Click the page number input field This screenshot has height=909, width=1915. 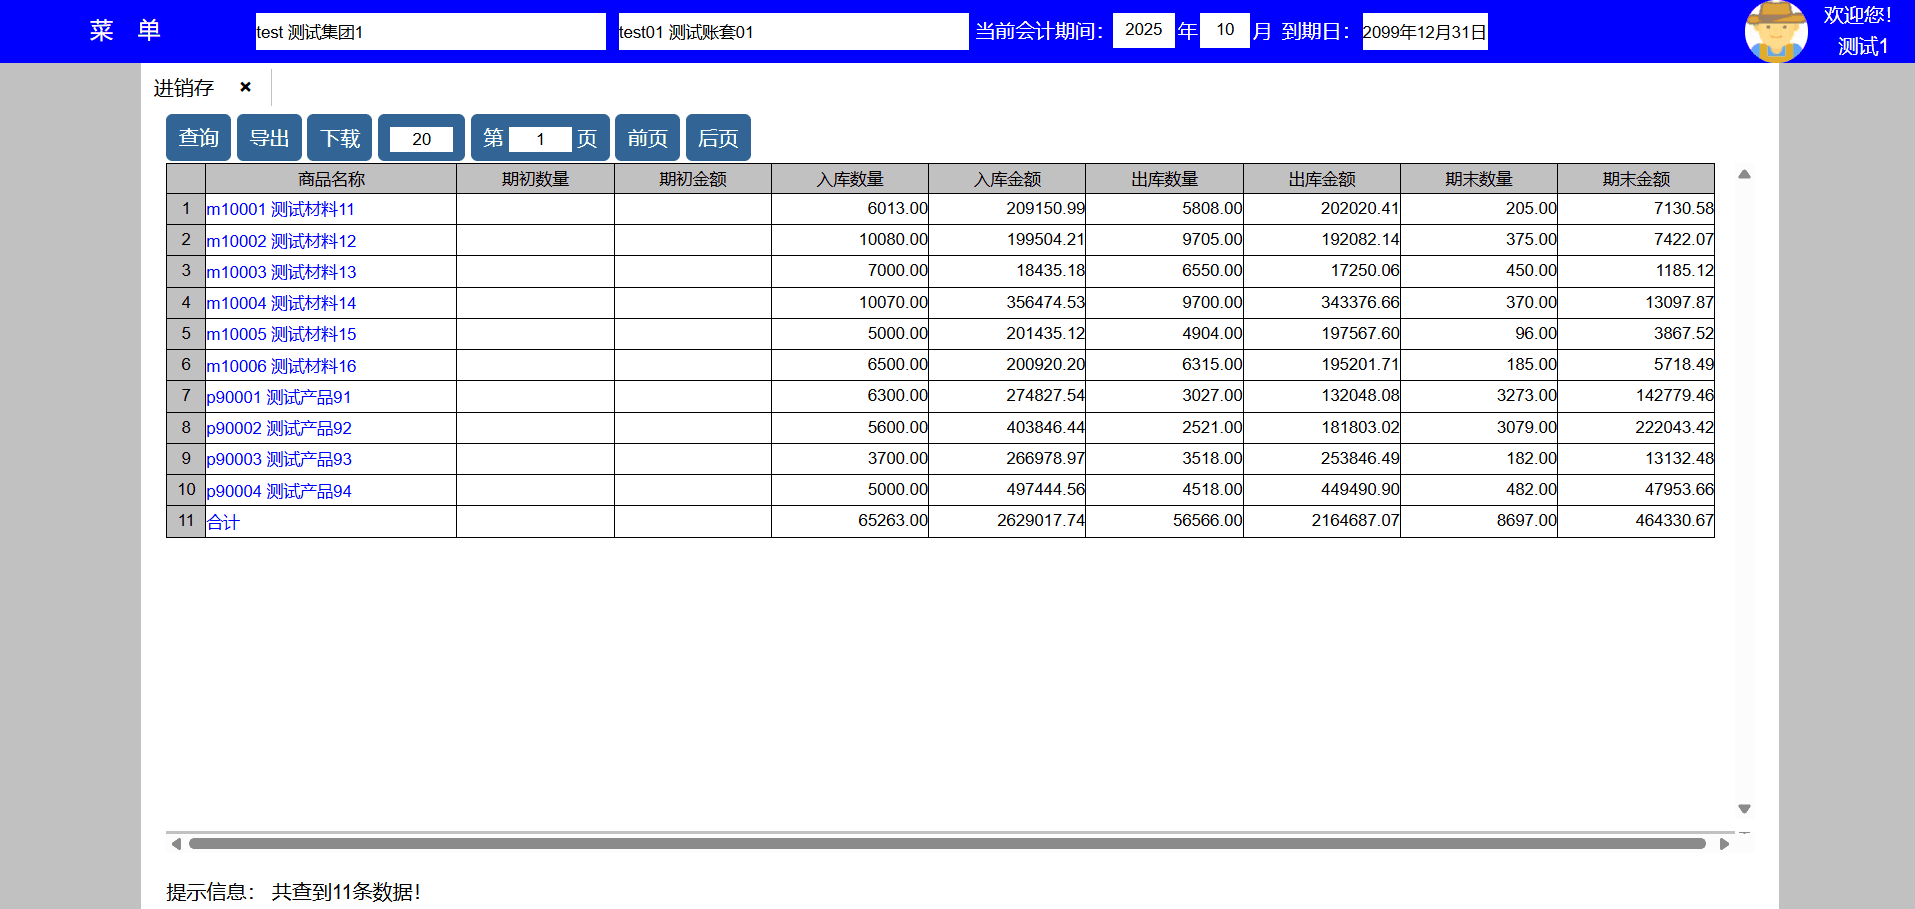tap(540, 139)
